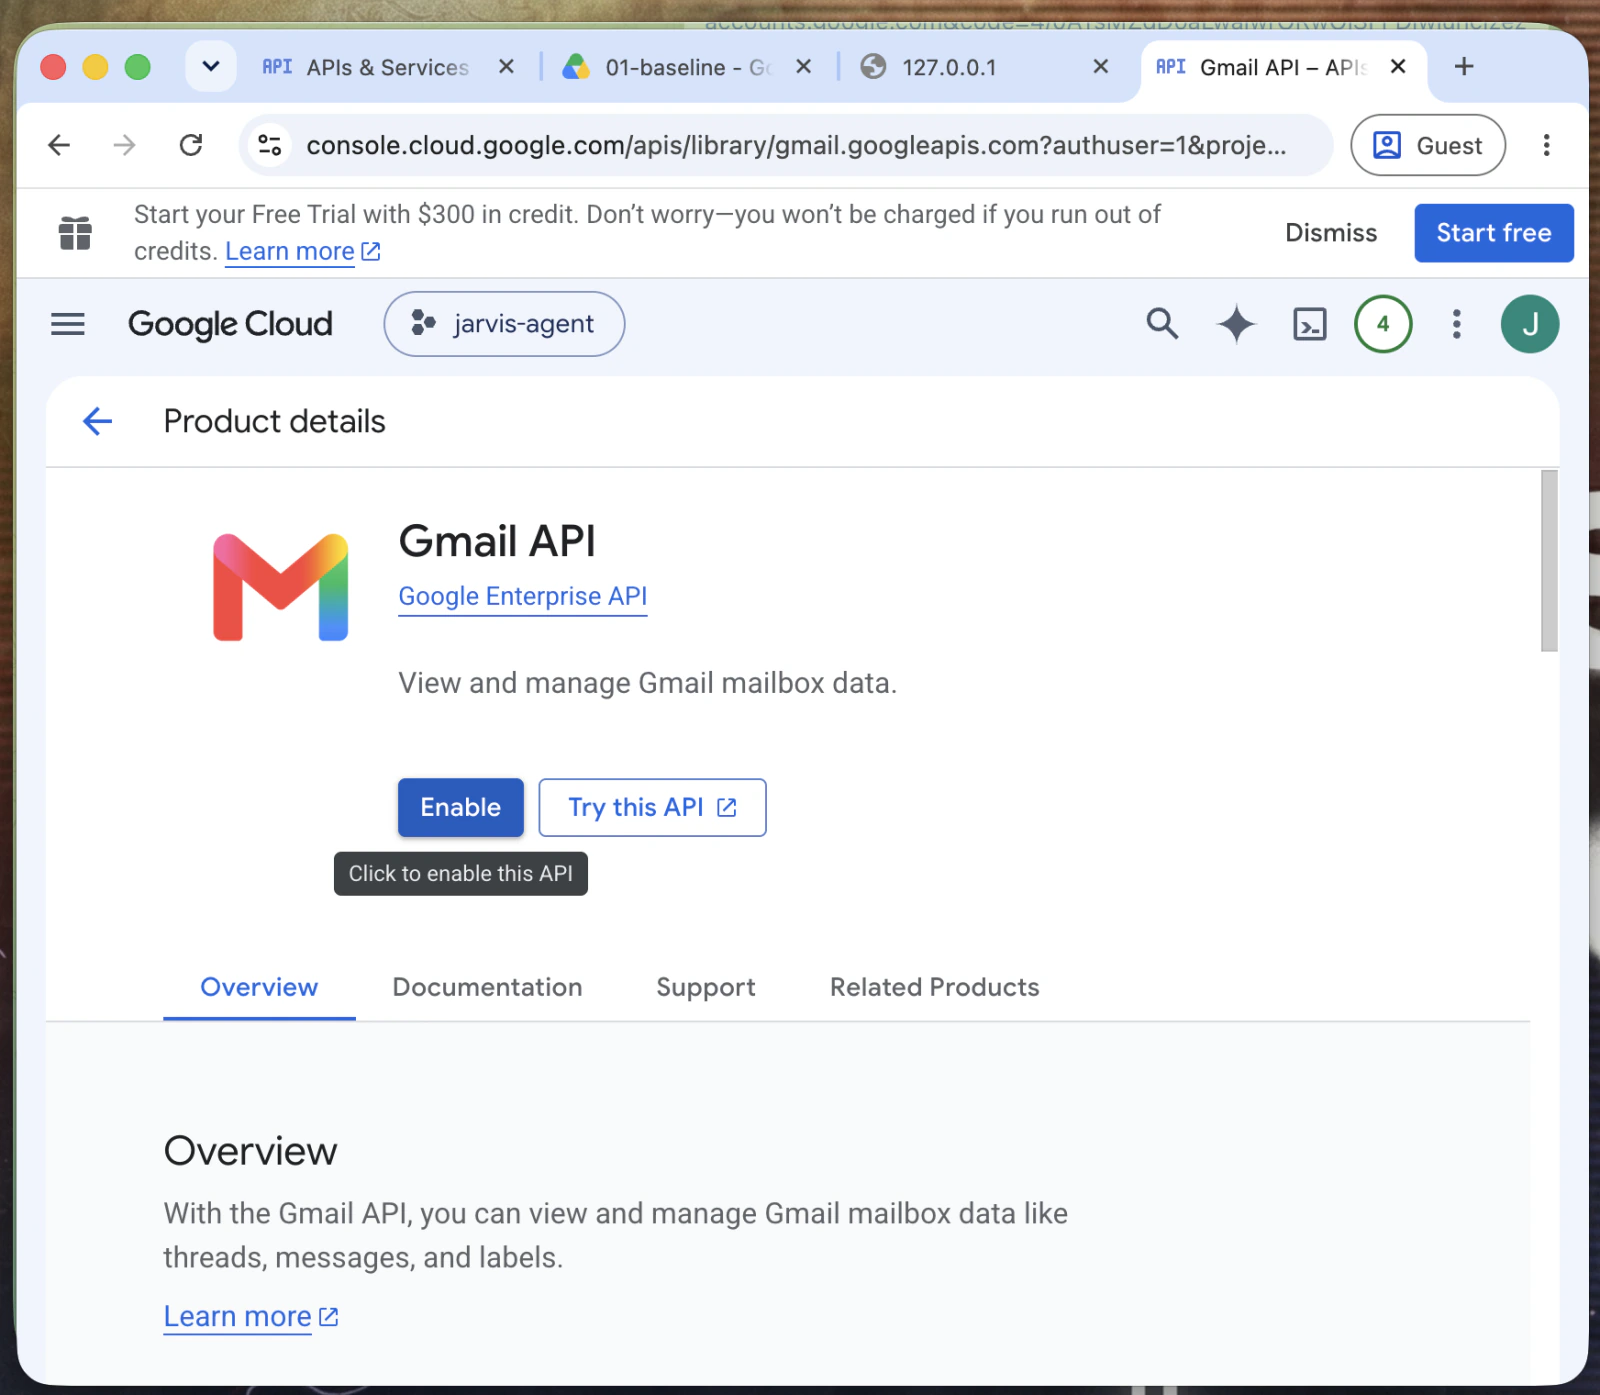Image resolution: width=1600 pixels, height=1395 pixels.
Task: Close the 01-baseline tab
Action: coord(803,66)
